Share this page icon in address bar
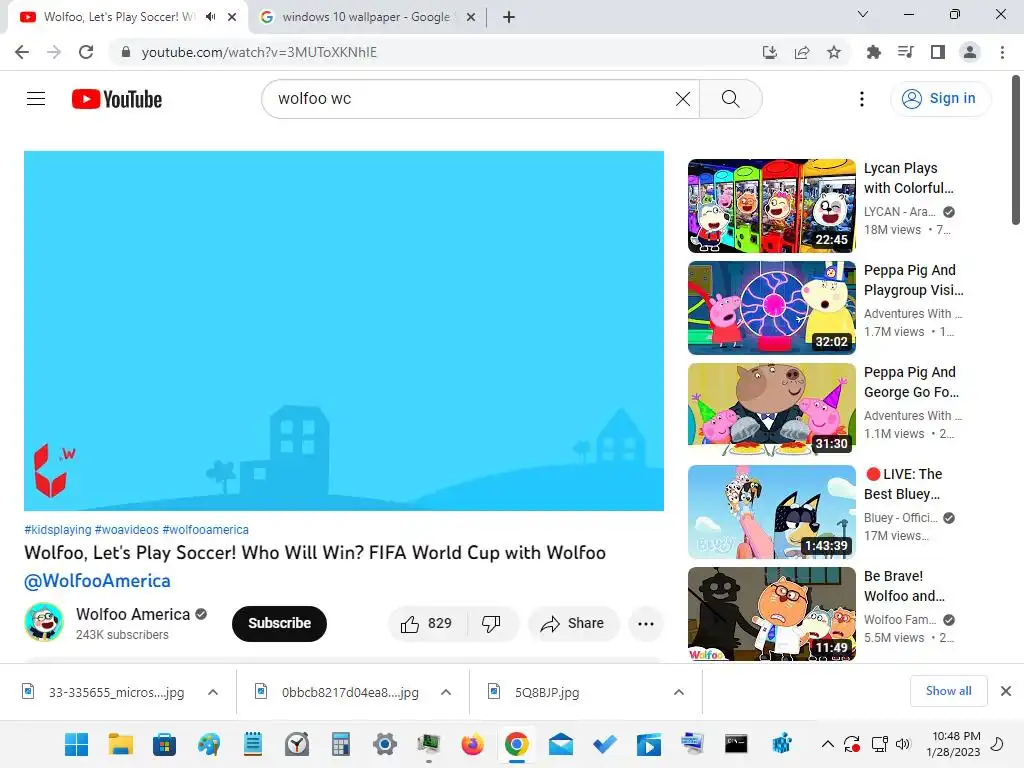 [x=802, y=52]
